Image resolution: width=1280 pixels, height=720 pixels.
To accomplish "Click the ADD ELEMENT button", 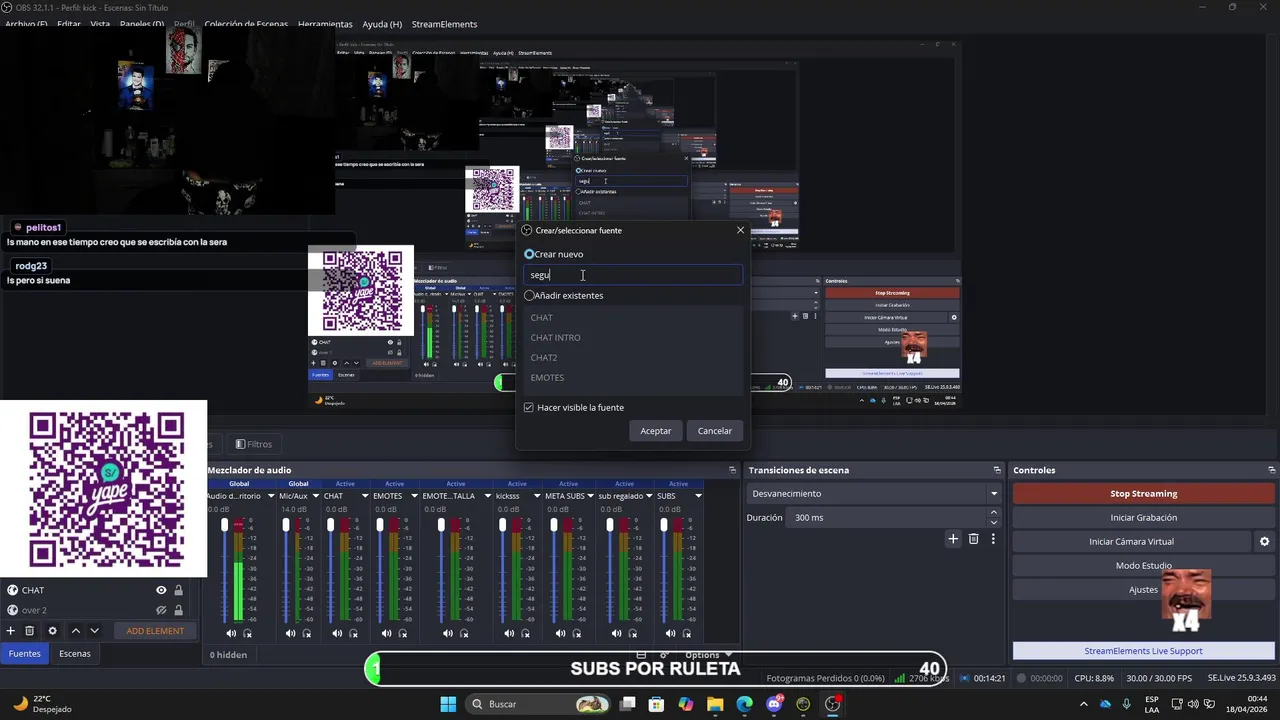I will (155, 631).
